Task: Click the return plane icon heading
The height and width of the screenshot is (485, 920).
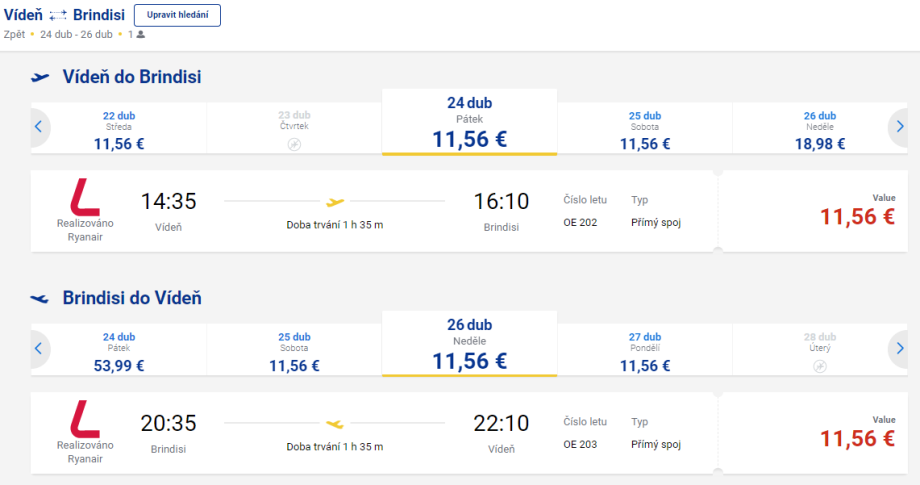Action: click(x=41, y=298)
